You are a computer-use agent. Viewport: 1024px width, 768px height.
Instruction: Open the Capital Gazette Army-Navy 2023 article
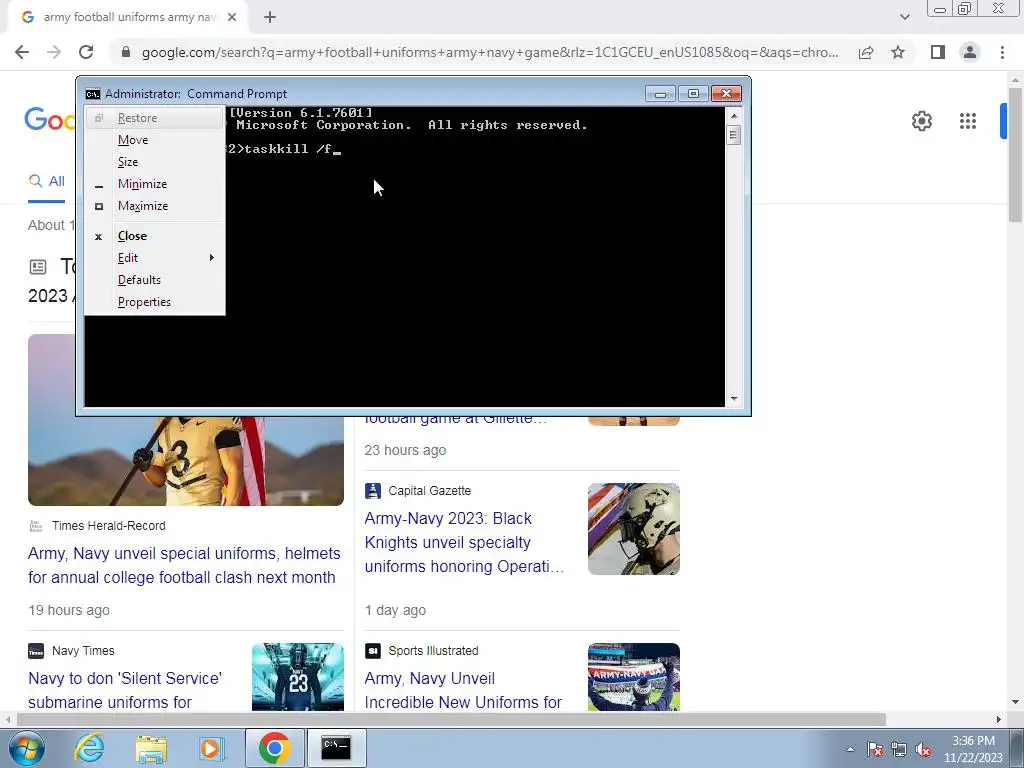(x=464, y=542)
